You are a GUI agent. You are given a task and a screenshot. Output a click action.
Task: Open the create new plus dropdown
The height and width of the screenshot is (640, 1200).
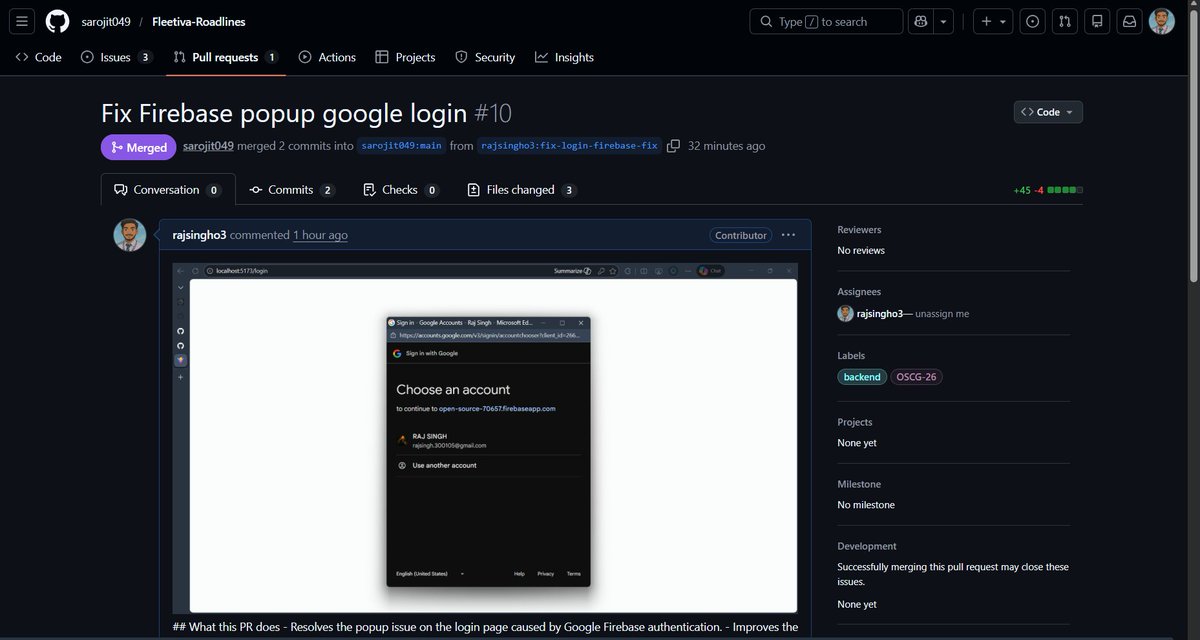[994, 21]
